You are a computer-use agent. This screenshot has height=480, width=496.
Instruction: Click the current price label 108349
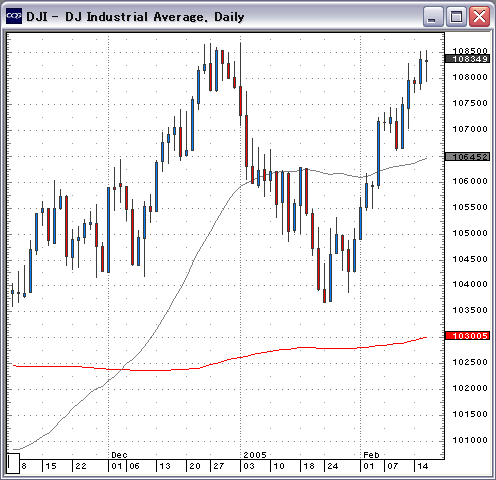tap(467, 59)
